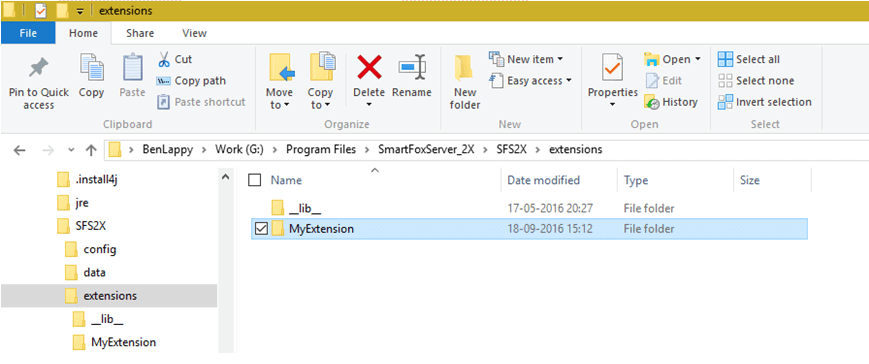Click navigation pane scroll up arrow

point(226,177)
